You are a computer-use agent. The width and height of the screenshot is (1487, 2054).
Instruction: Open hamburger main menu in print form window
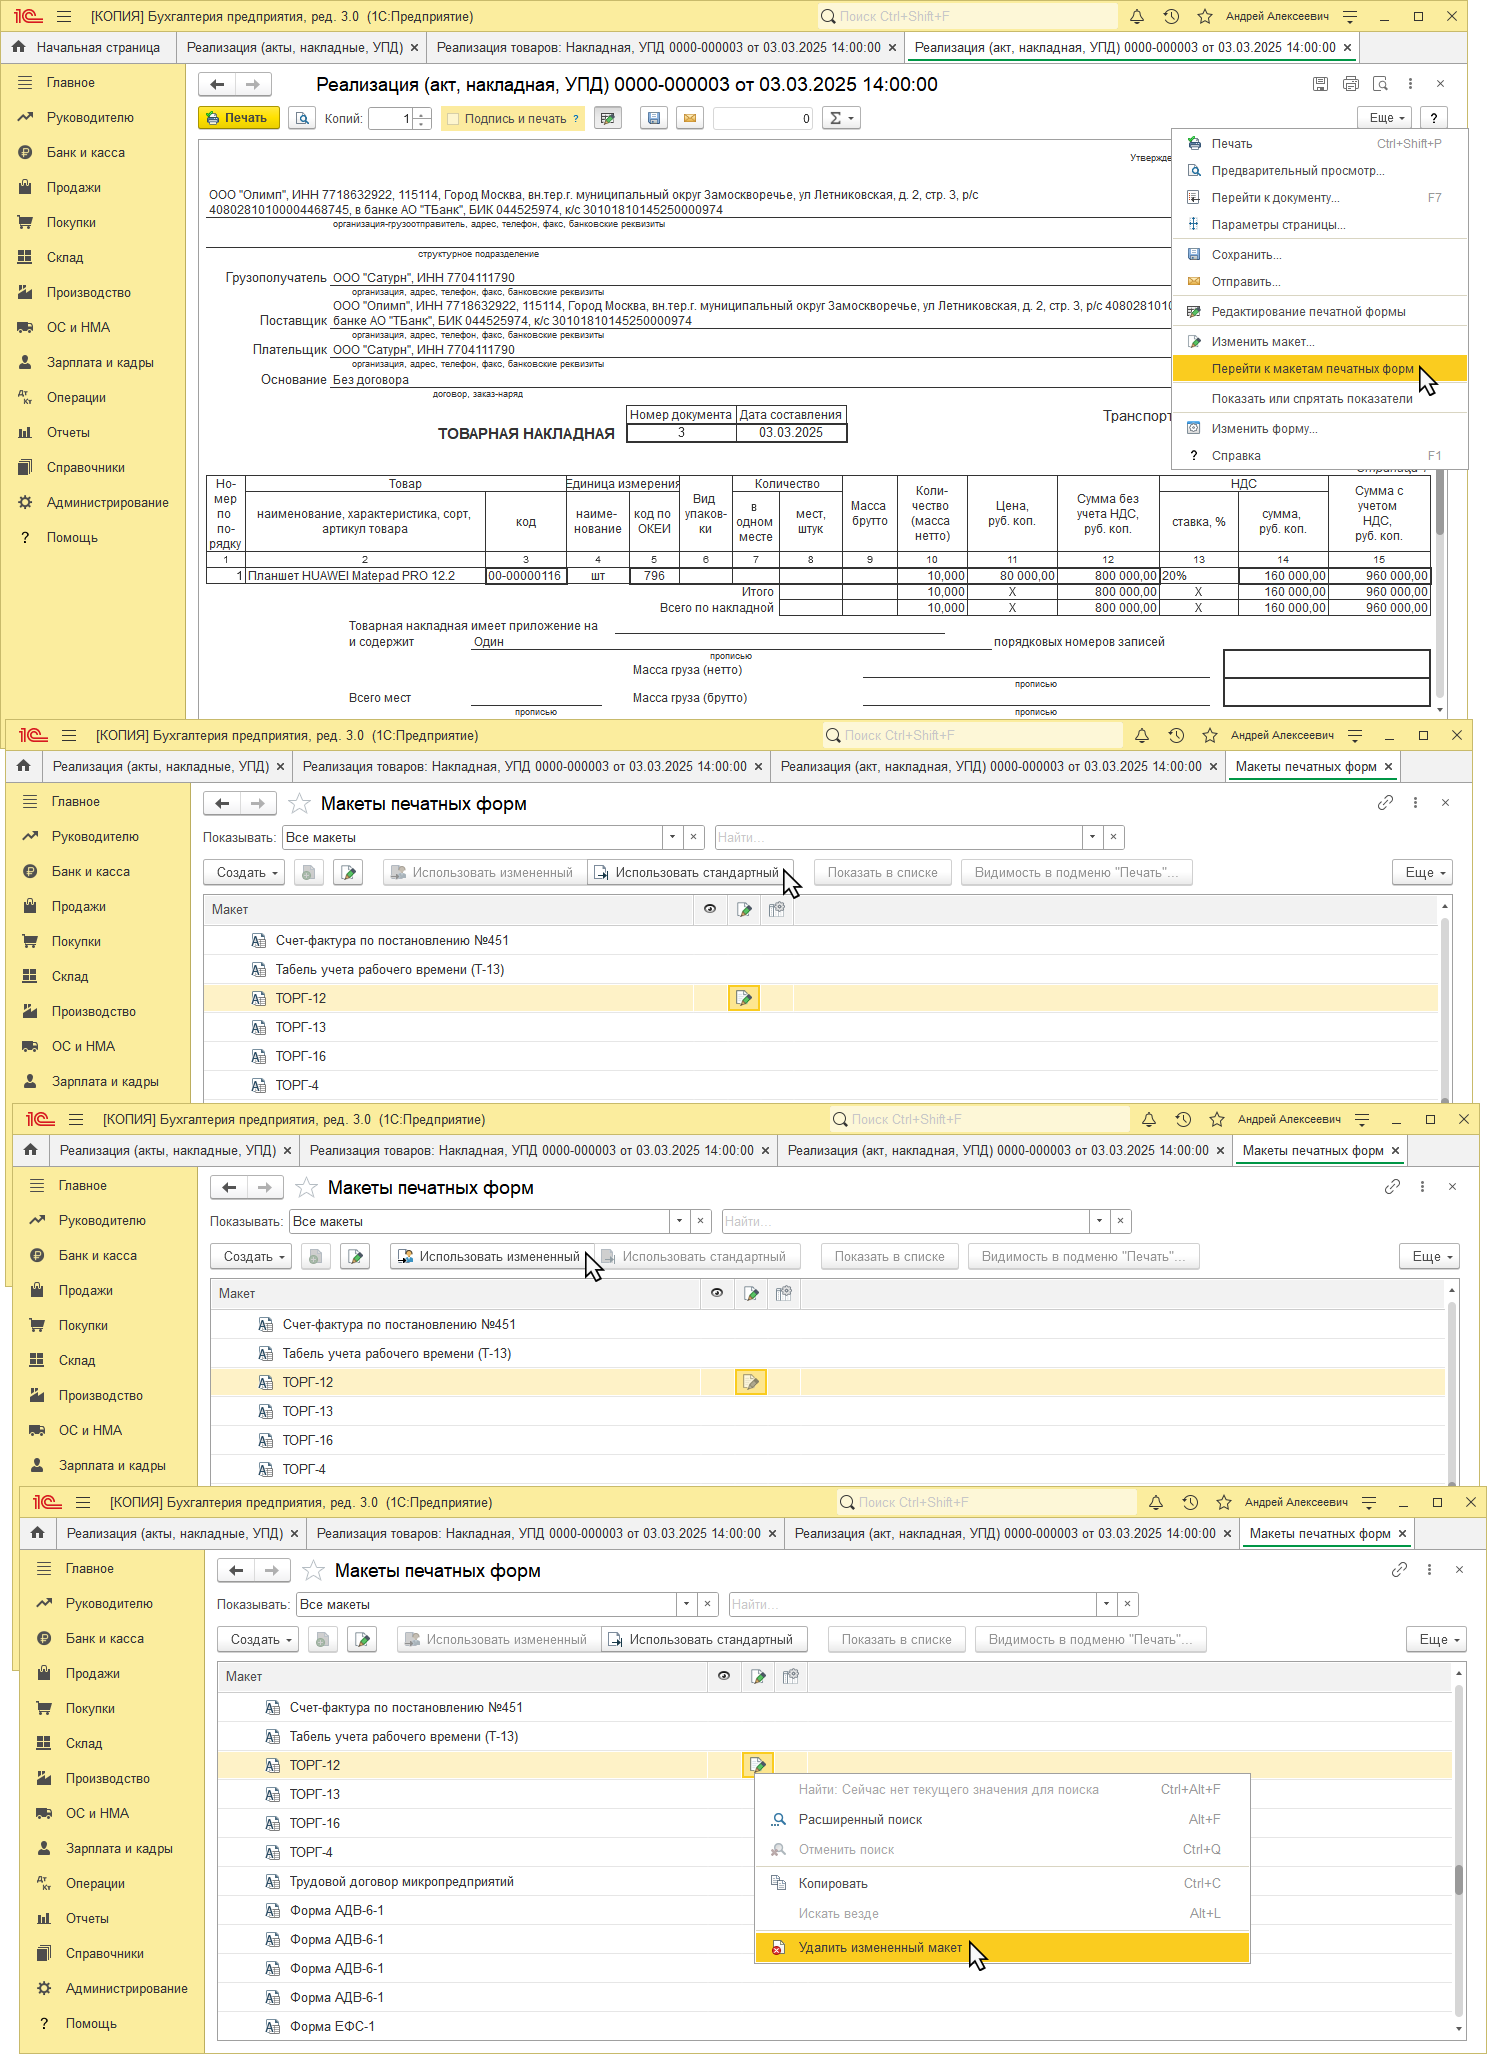point(64,16)
